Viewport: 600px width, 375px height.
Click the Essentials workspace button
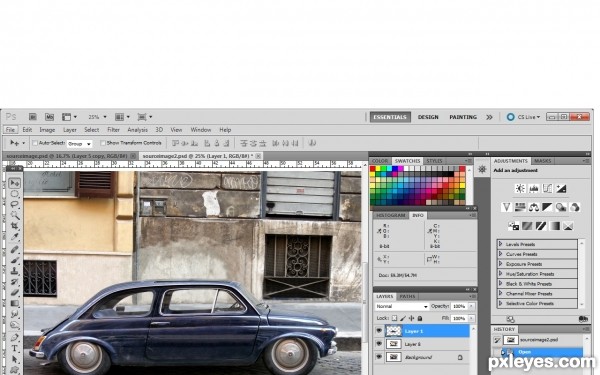click(390, 117)
